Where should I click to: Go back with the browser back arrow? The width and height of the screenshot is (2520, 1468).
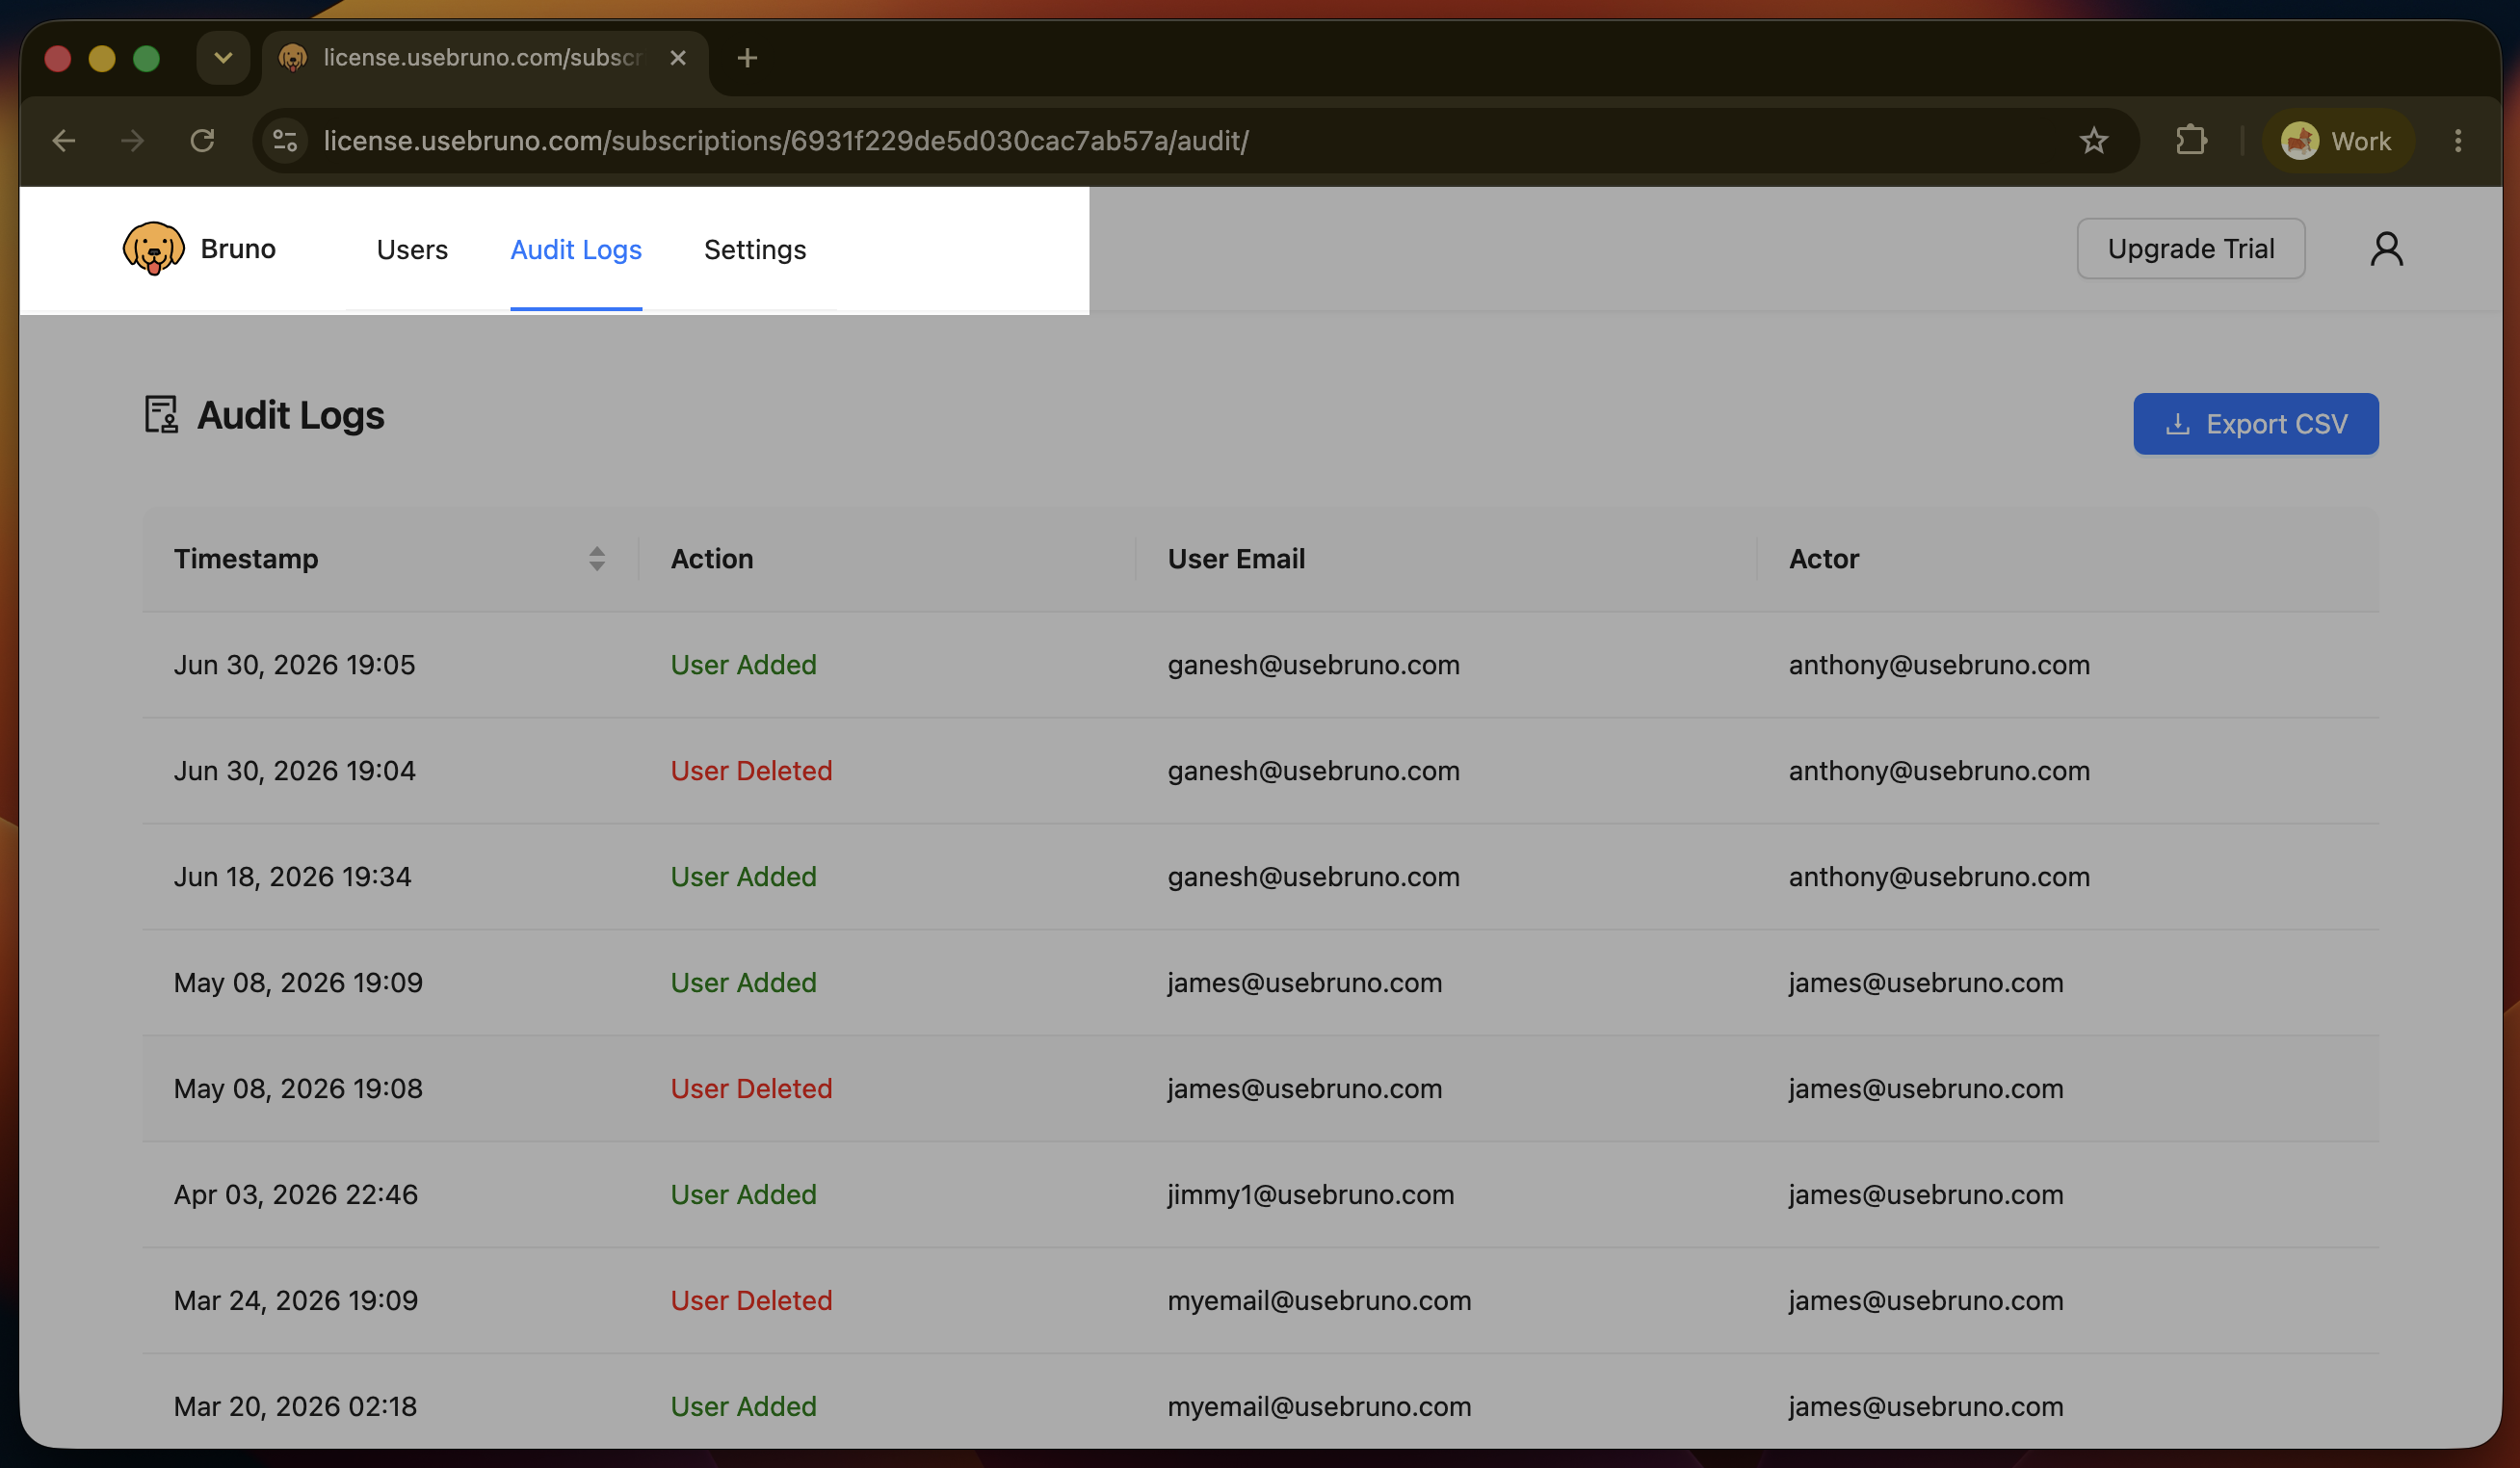click(64, 141)
